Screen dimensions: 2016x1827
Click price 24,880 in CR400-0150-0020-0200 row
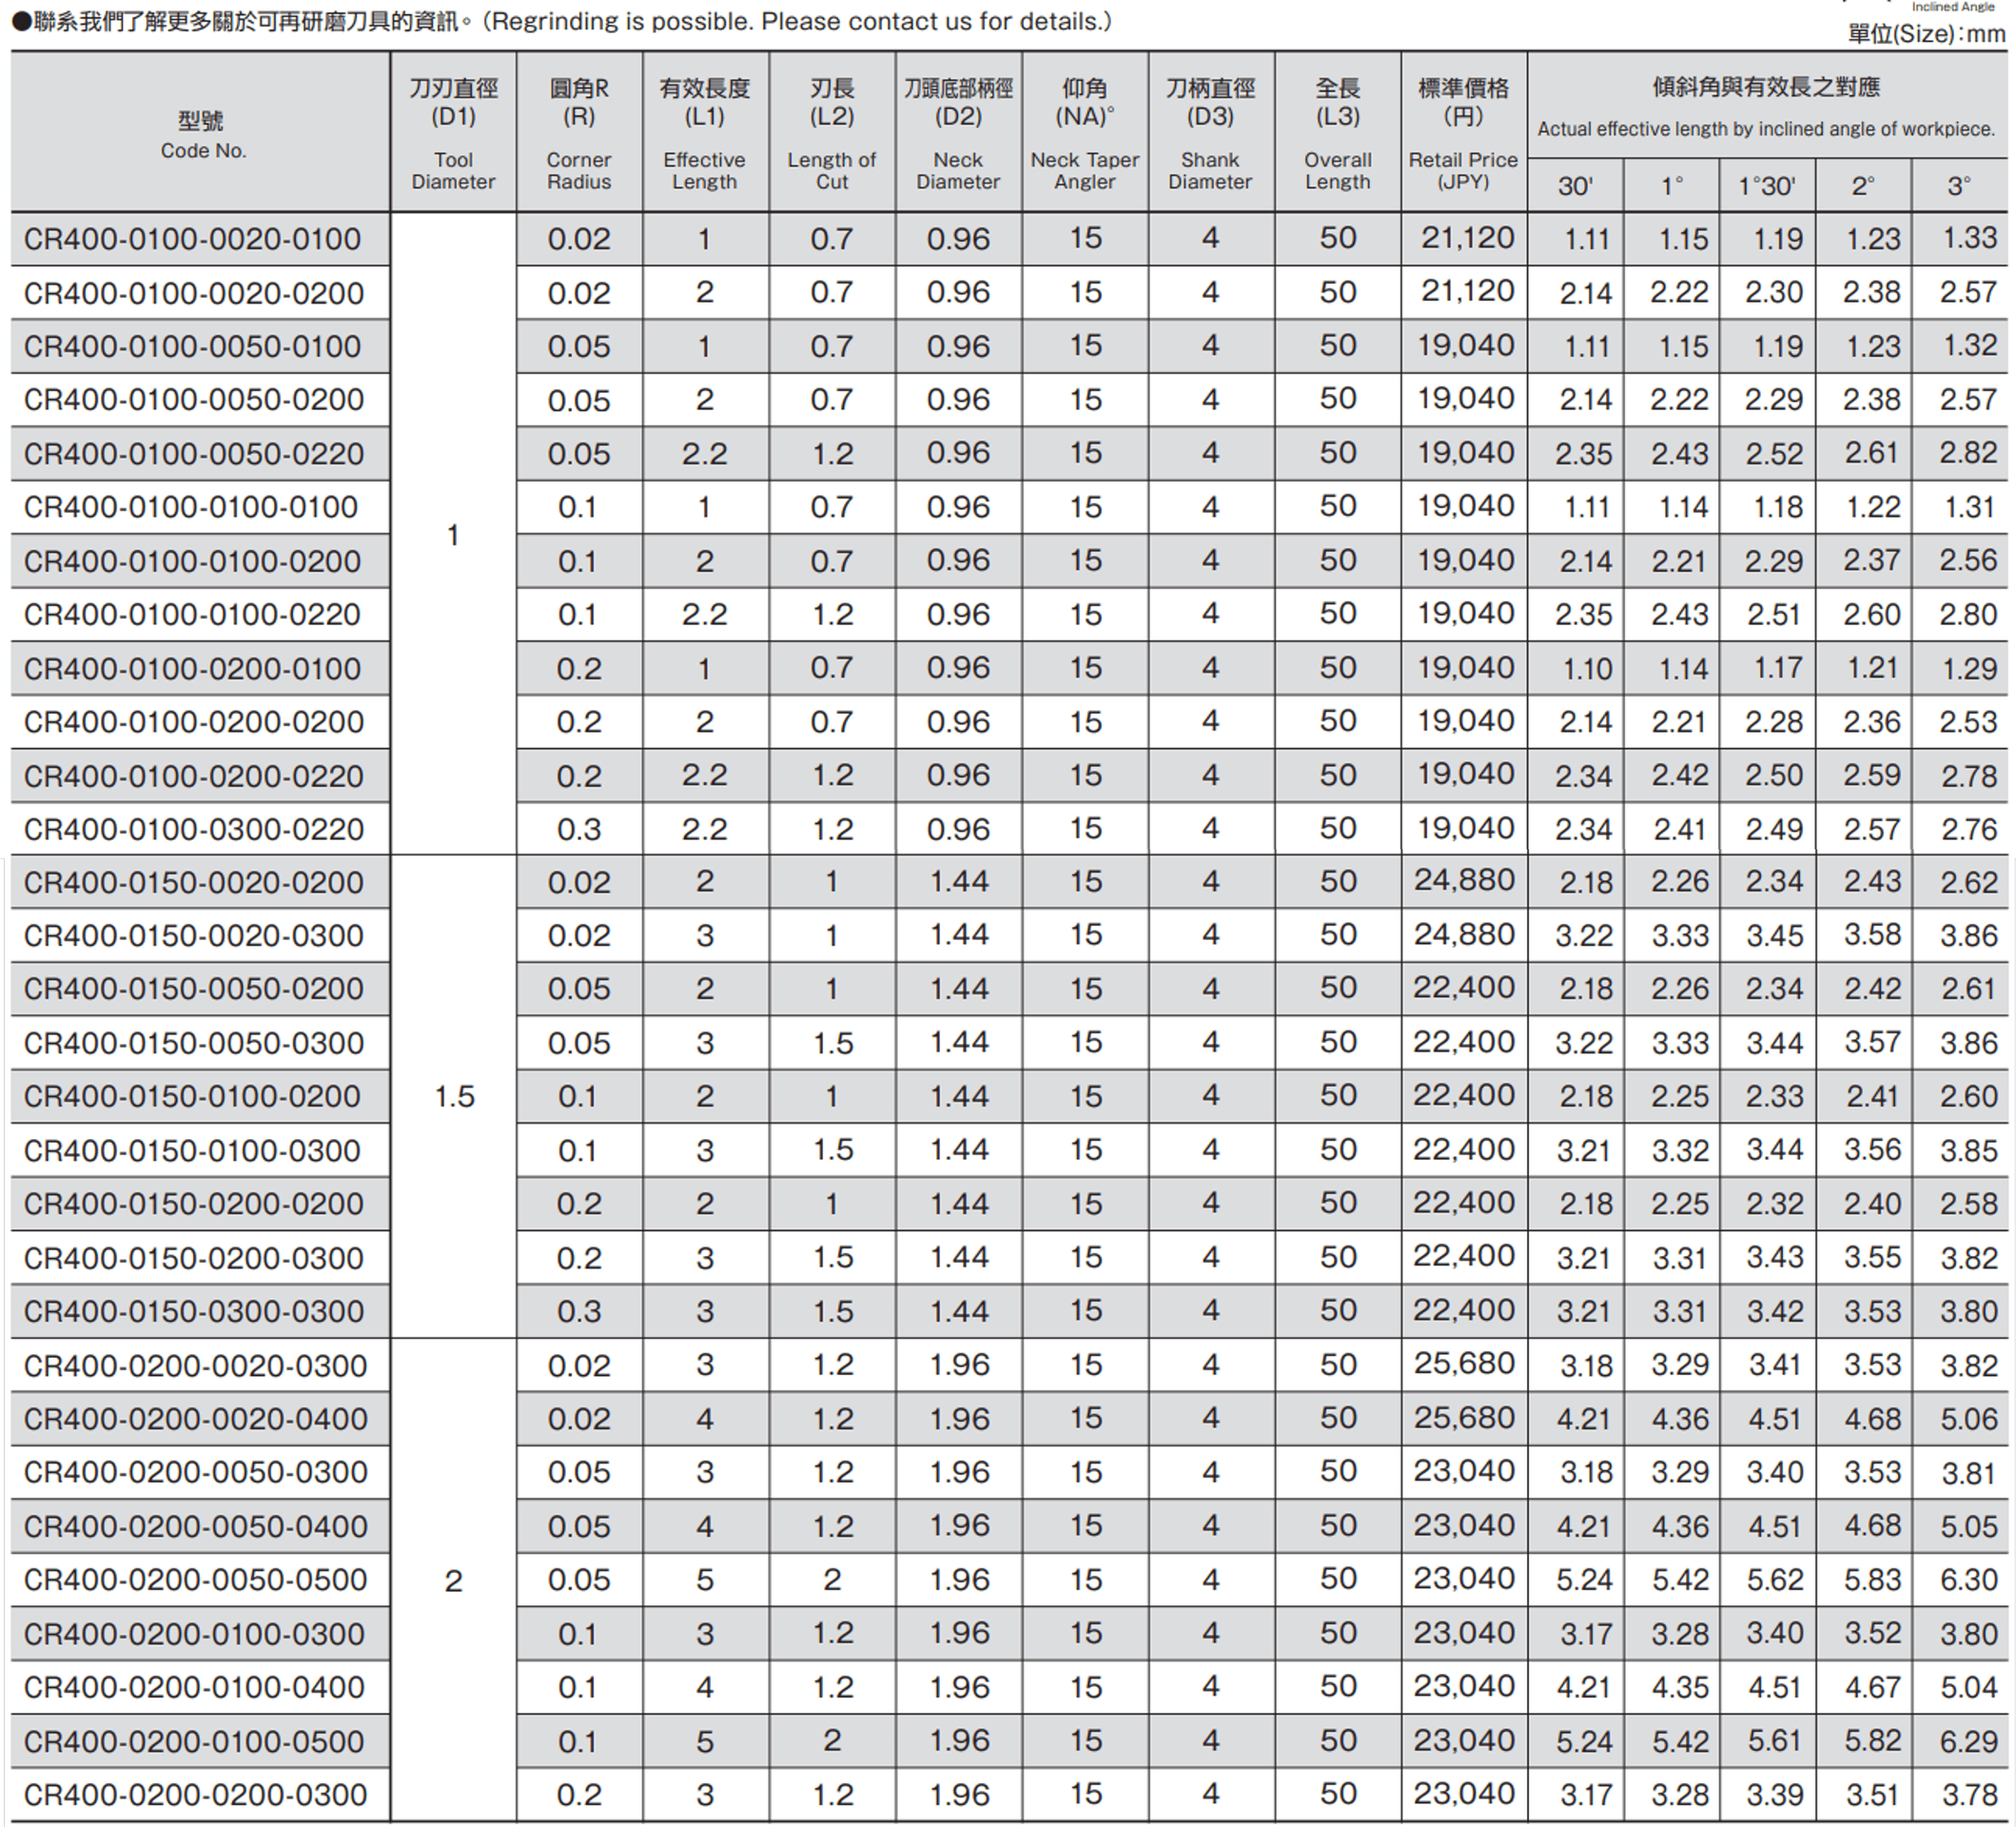pyautogui.click(x=1465, y=881)
